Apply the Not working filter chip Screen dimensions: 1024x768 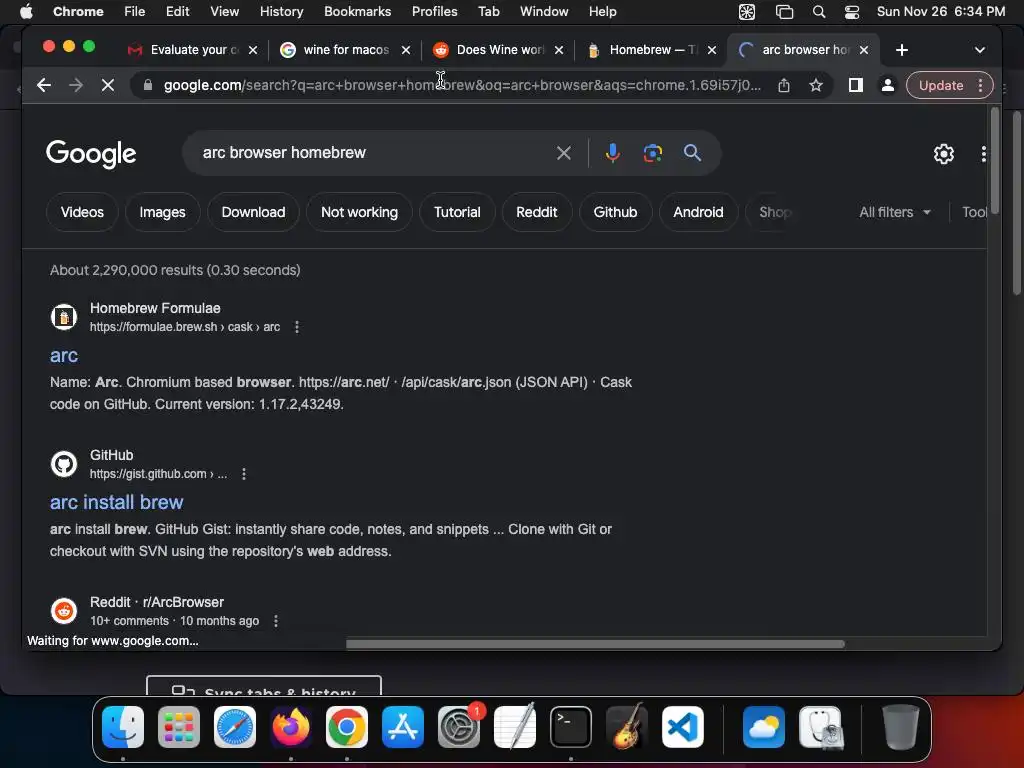pos(359,212)
